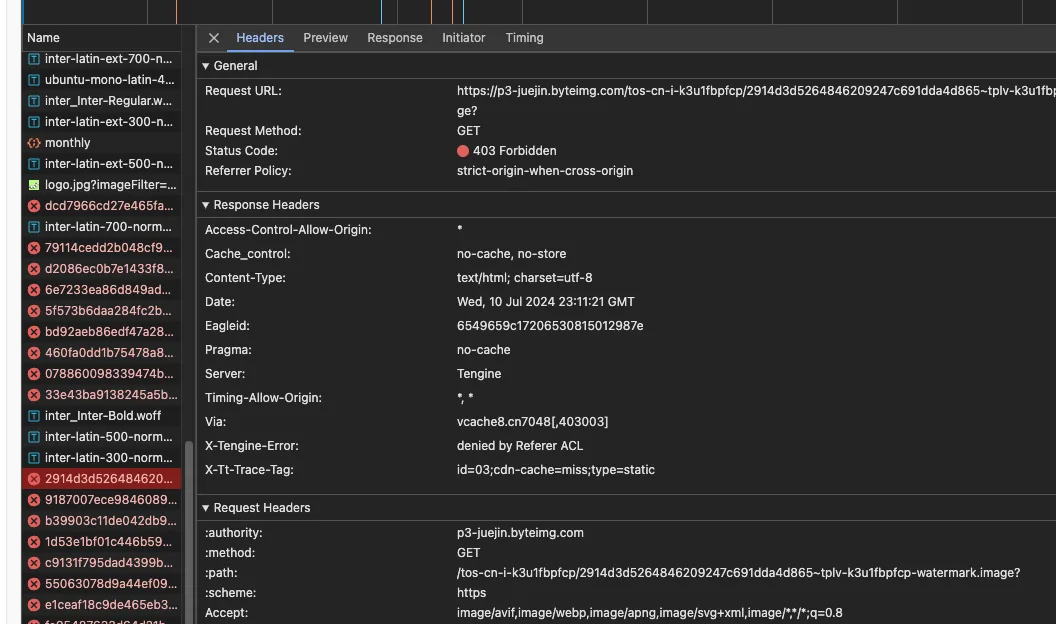Click font icon of inter_Inter-Bold.woff request
Viewport: 1056px width, 624px height.
34,416
